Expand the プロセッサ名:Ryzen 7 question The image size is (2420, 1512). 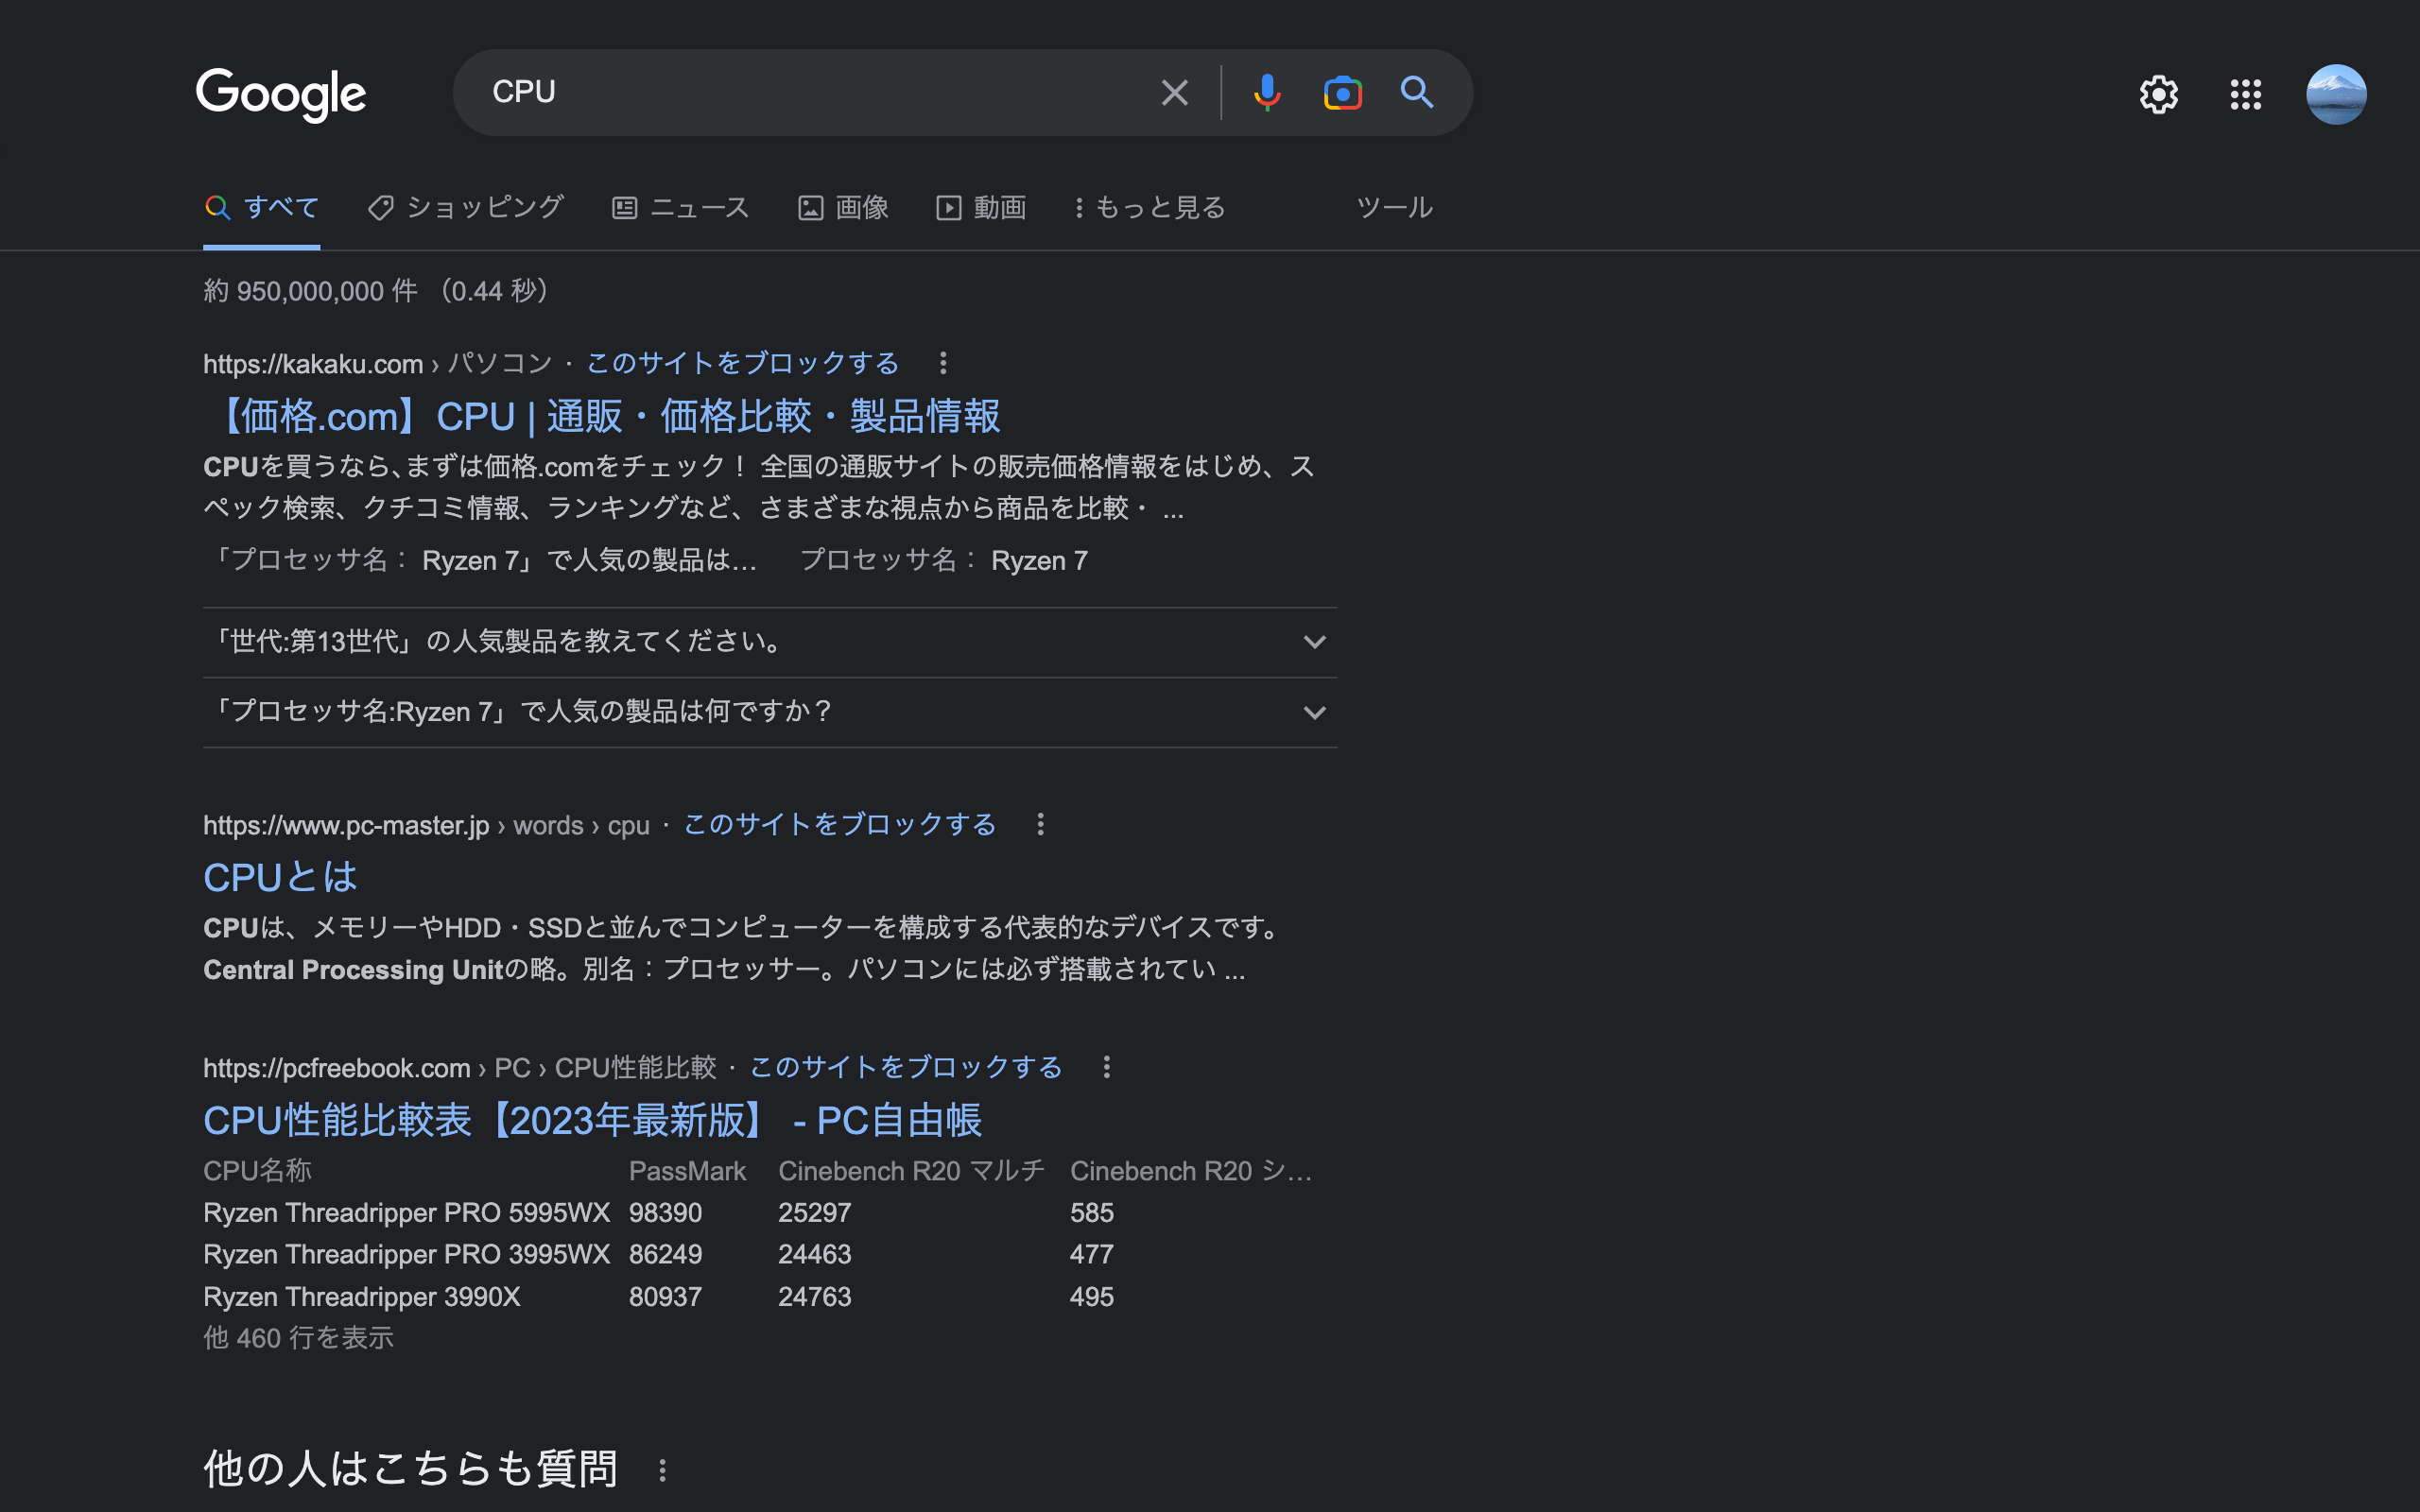(x=1314, y=711)
